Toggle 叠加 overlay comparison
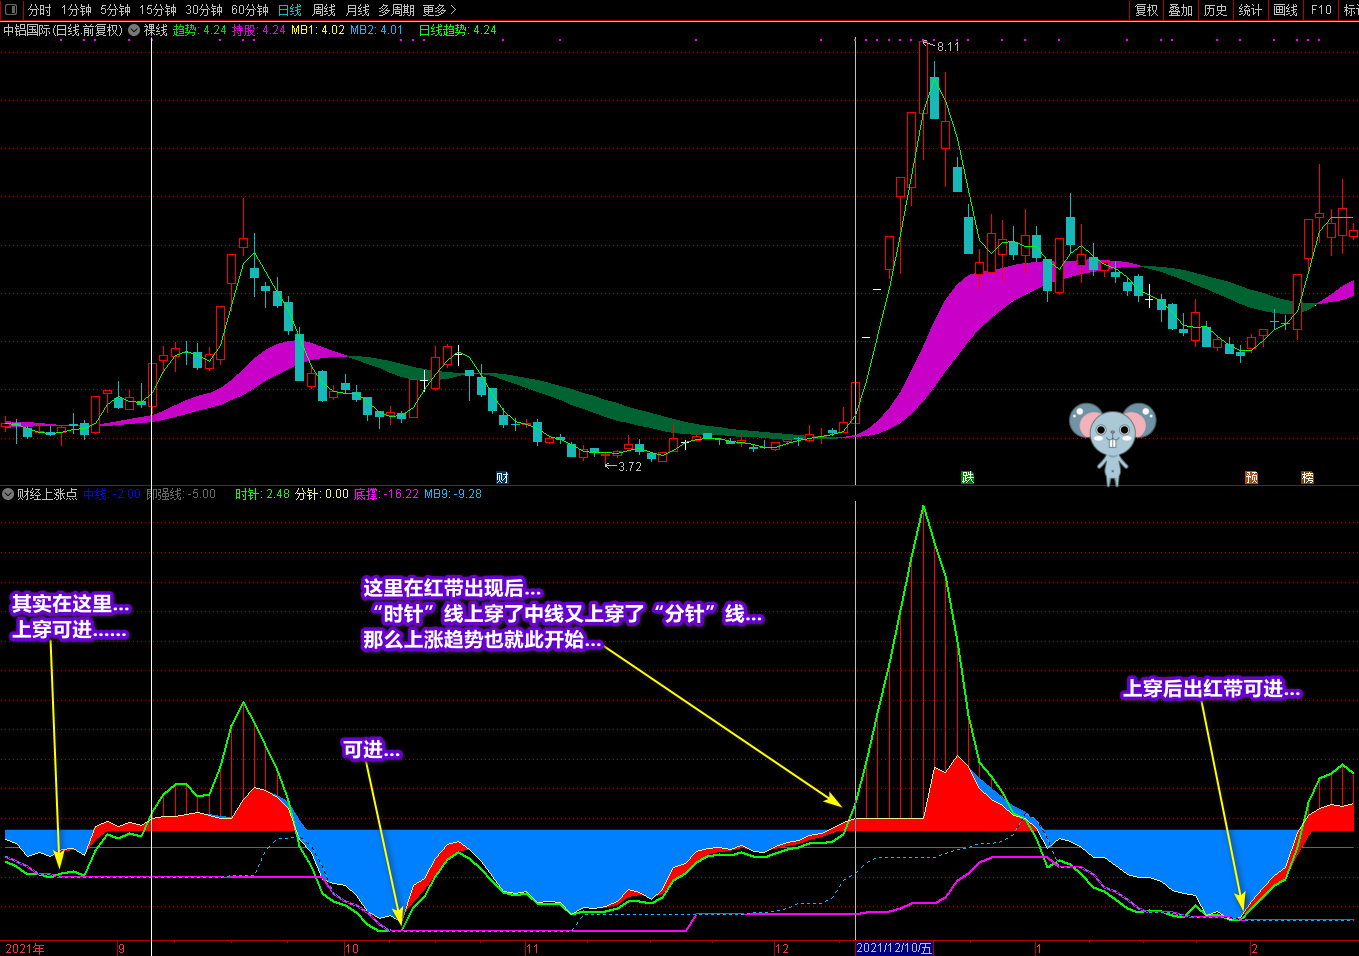 pos(1181,10)
